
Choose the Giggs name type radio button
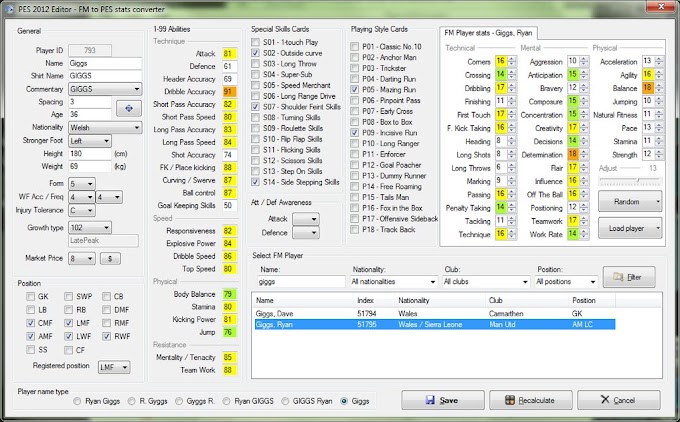click(344, 402)
